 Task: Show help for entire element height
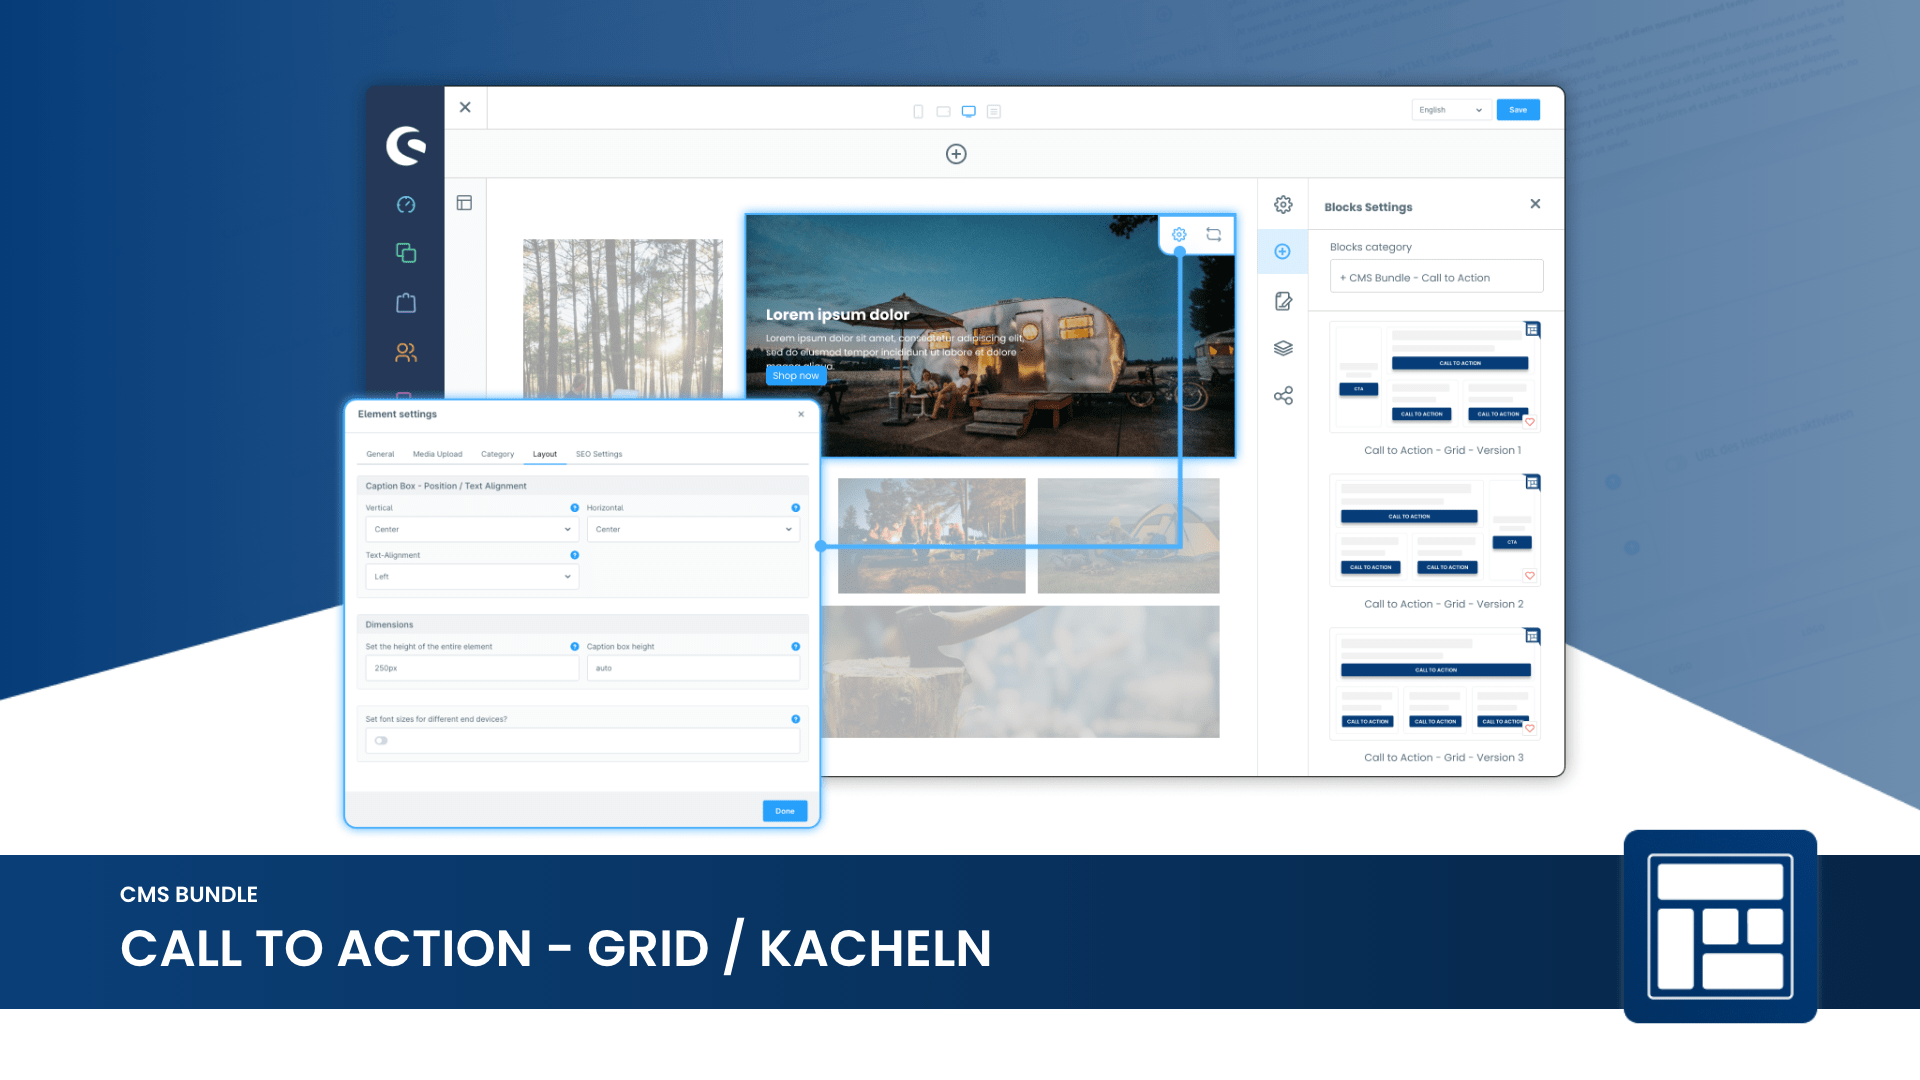[575, 647]
